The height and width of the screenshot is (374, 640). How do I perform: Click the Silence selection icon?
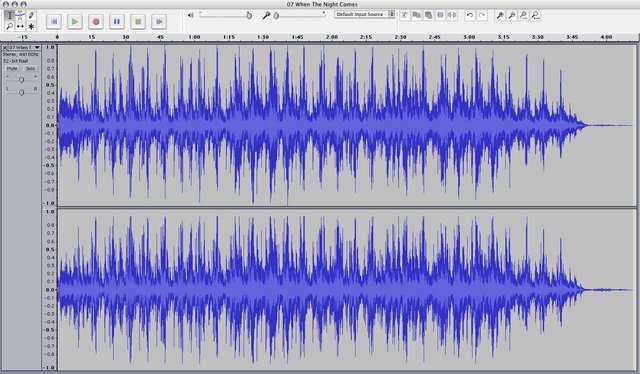point(452,16)
